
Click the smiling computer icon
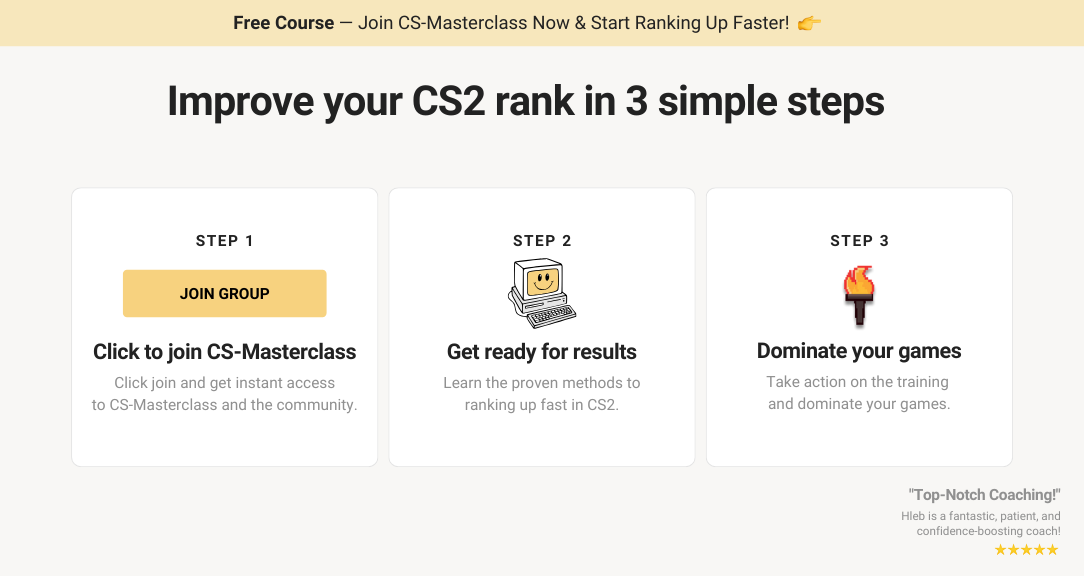(x=542, y=293)
